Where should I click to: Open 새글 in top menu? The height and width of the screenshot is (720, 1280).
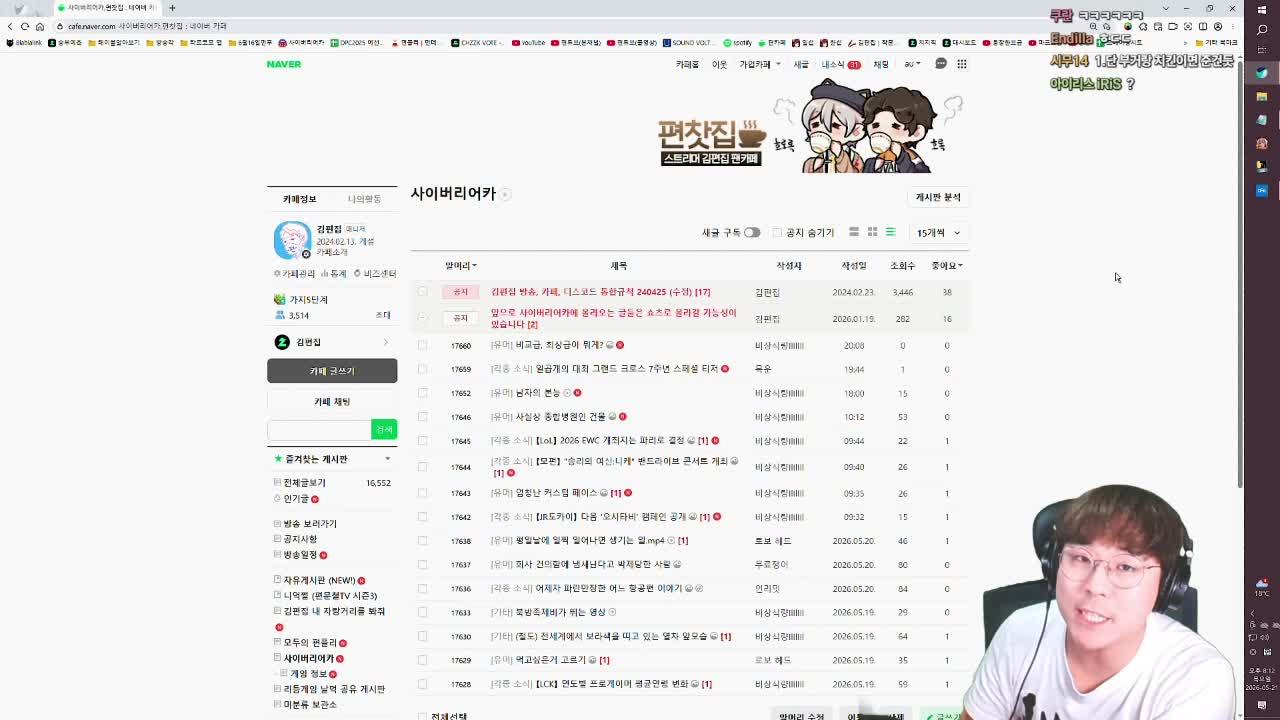801,64
